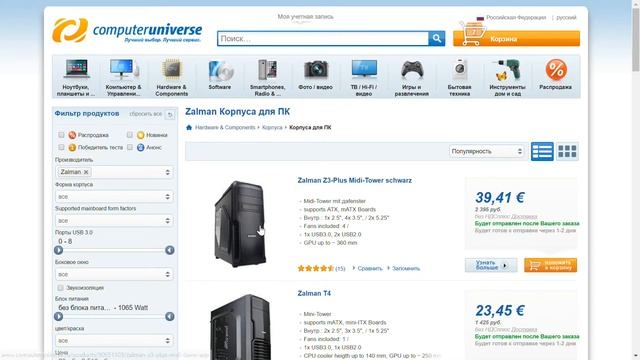Click the search magnifier button
This screenshot has width=640, height=360.
437,38
